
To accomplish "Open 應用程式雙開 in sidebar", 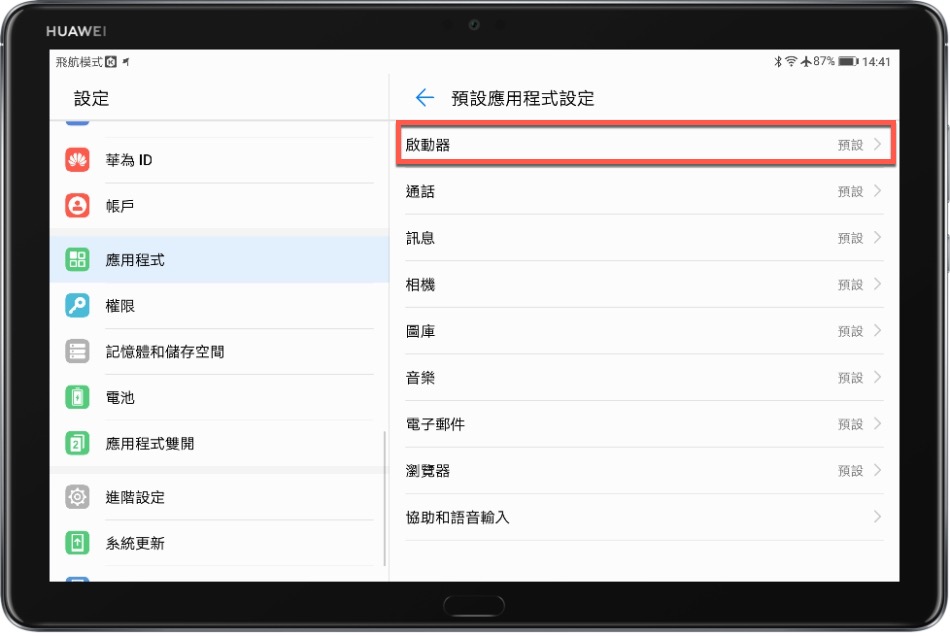I will pyautogui.click(x=219, y=444).
